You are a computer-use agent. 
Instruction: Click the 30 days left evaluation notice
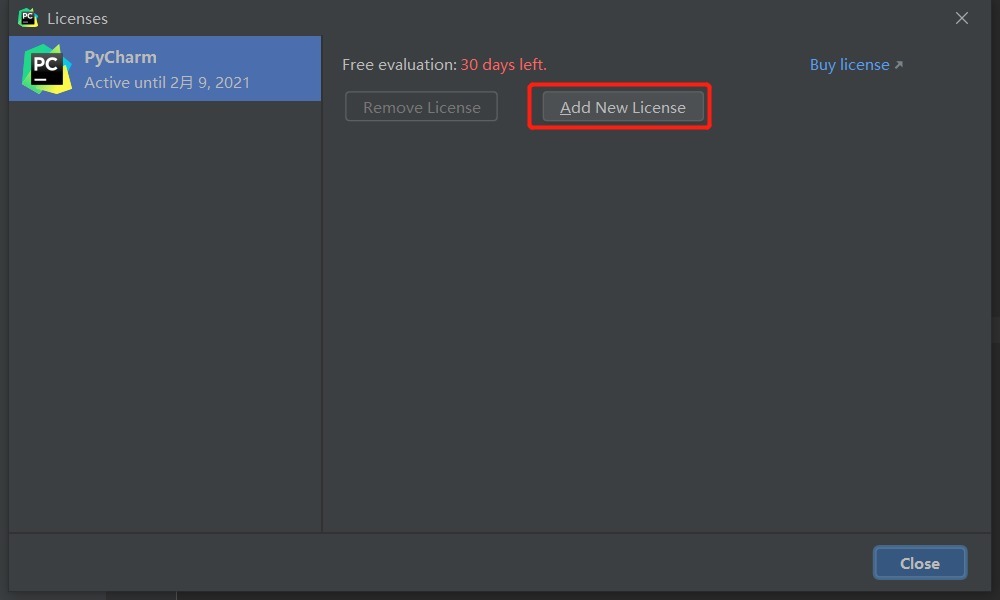point(503,64)
